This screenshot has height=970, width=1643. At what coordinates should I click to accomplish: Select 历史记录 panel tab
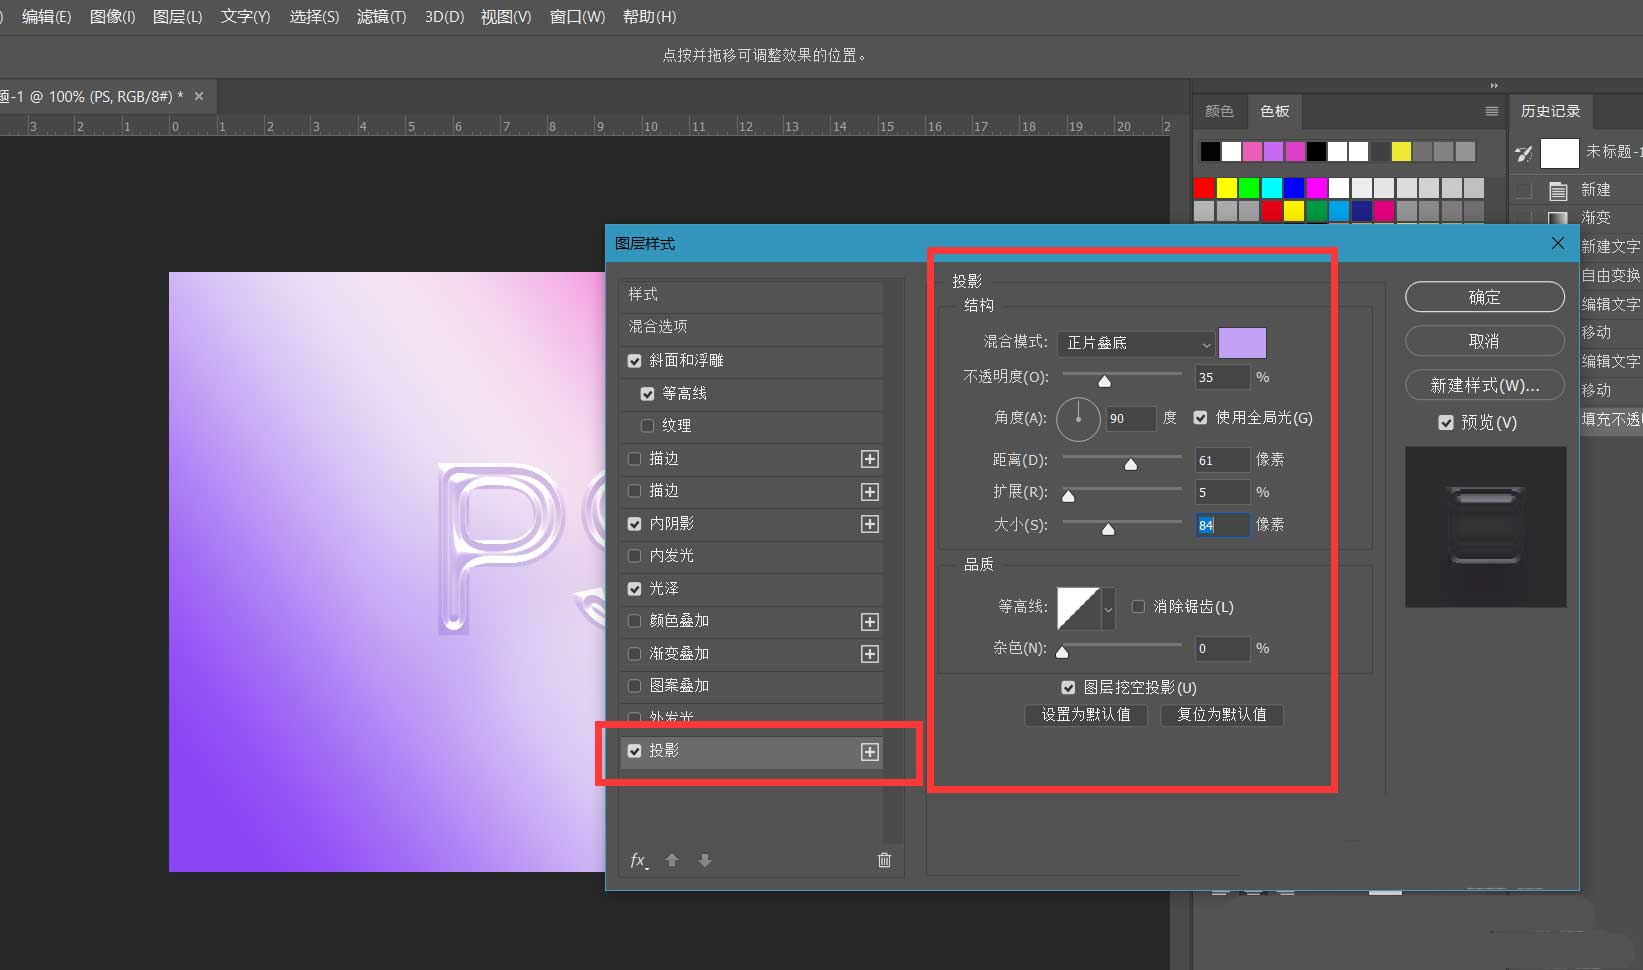click(x=1550, y=111)
